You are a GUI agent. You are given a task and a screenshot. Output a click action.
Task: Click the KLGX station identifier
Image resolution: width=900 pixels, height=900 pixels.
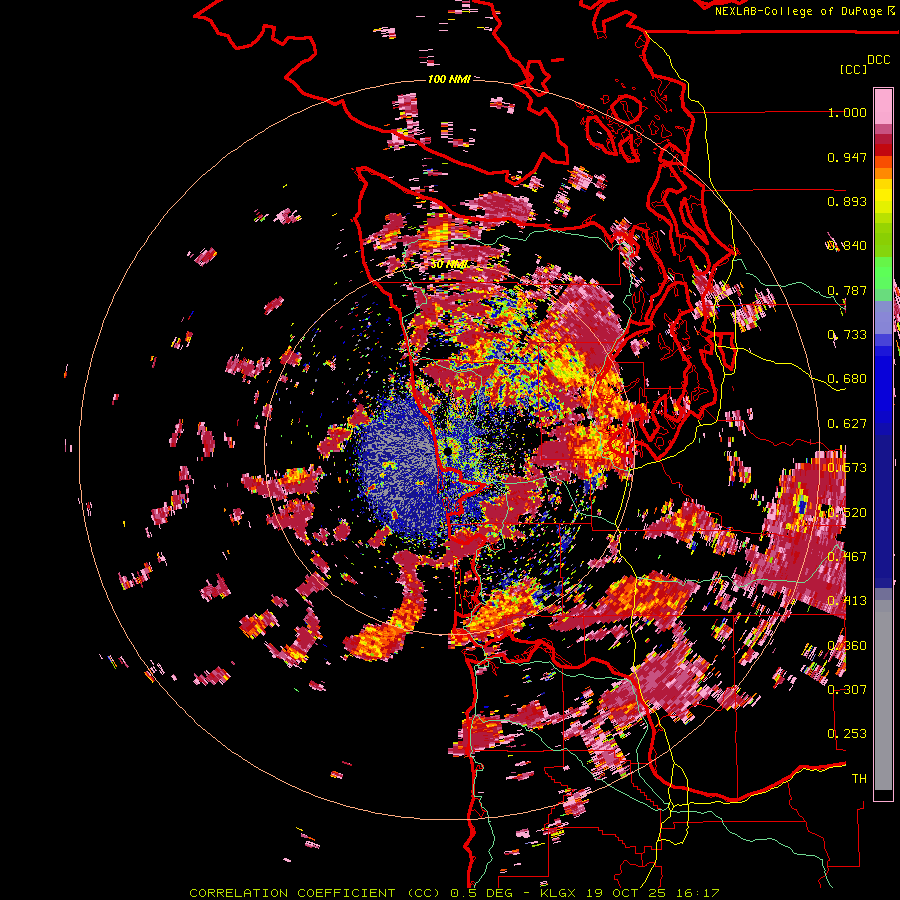[x=558, y=893]
